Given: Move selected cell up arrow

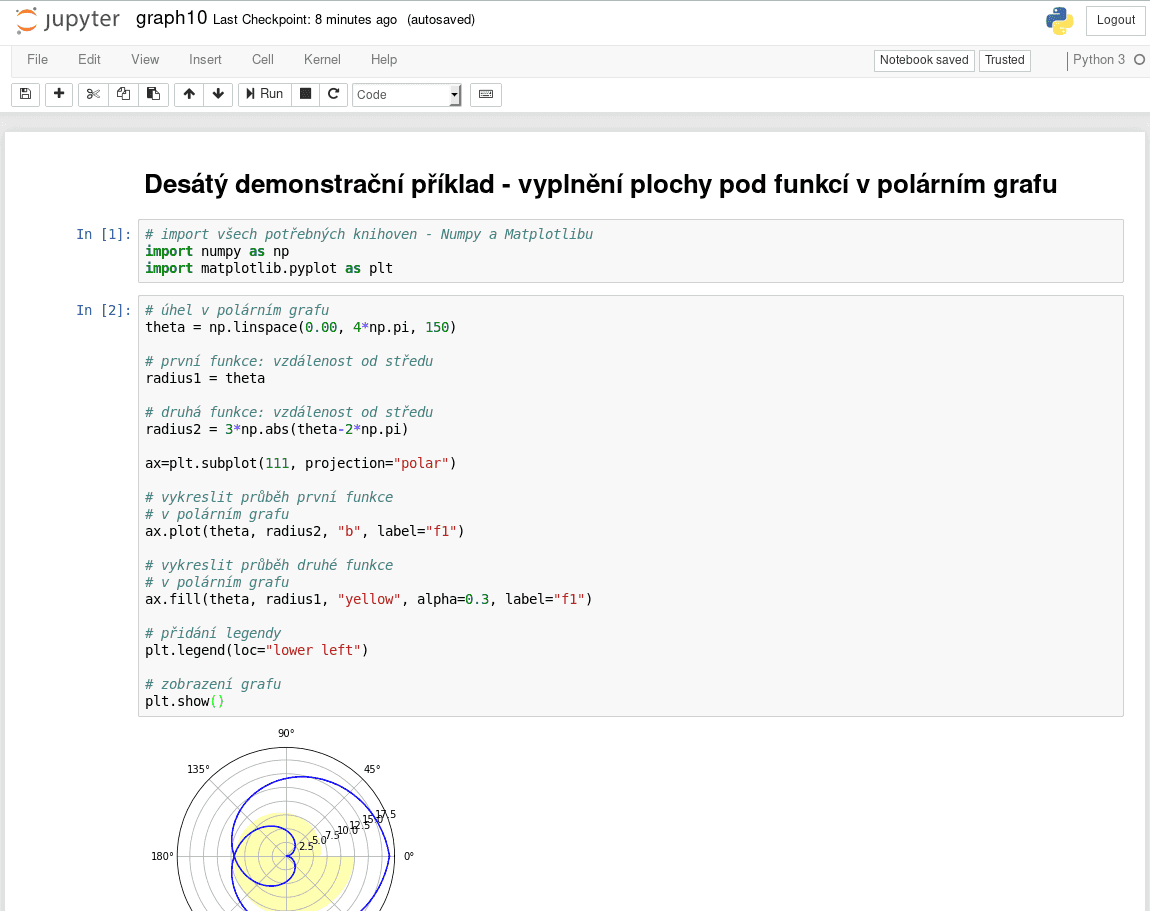Looking at the screenshot, I should (x=189, y=94).
